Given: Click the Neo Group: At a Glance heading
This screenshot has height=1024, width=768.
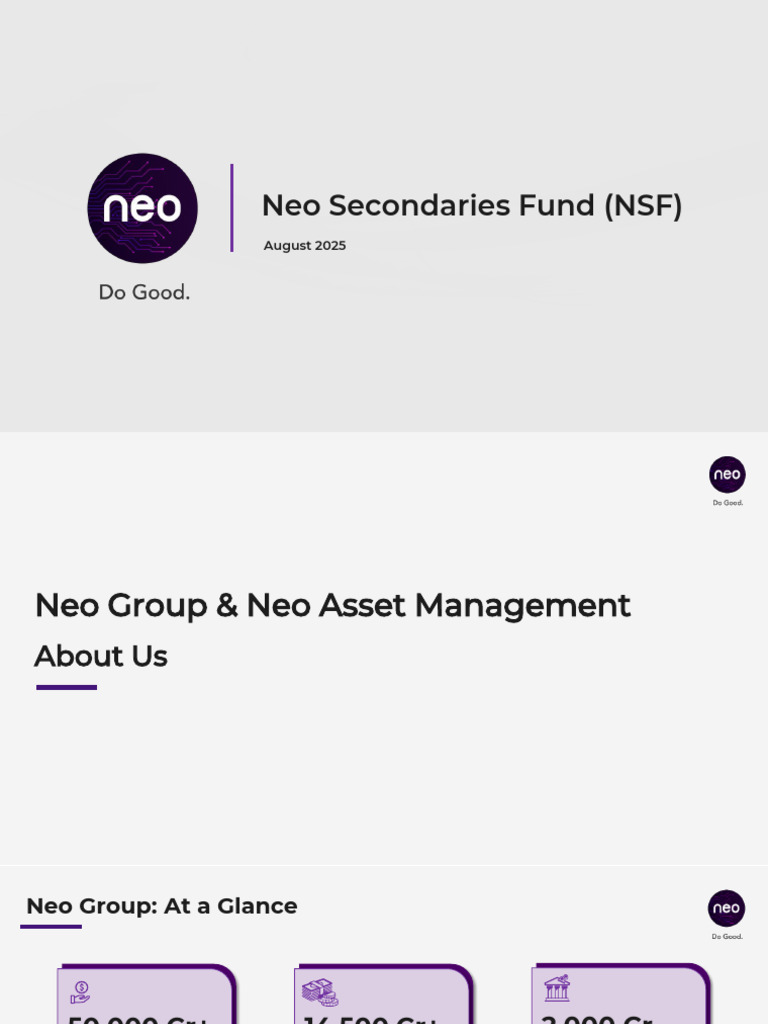Looking at the screenshot, I should pyautogui.click(x=161, y=906).
